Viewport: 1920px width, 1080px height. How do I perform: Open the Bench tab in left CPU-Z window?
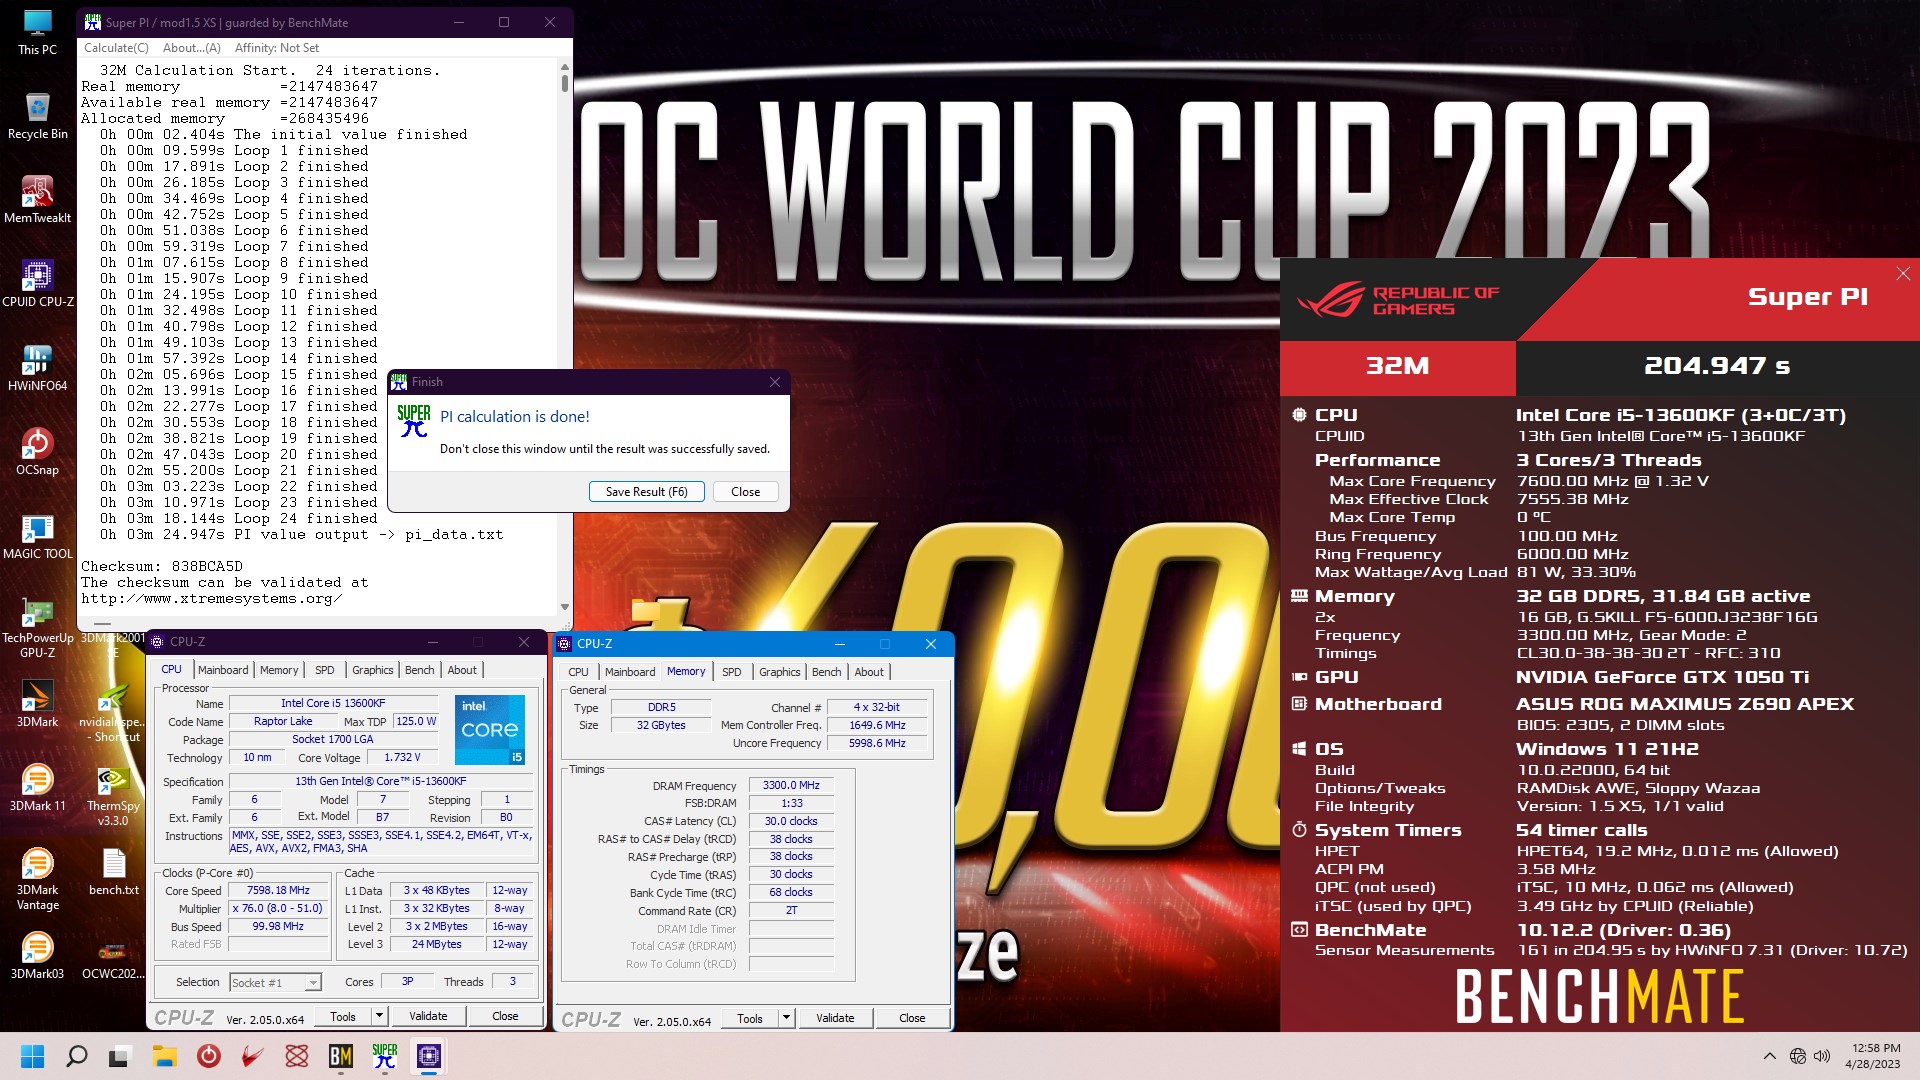click(x=420, y=670)
